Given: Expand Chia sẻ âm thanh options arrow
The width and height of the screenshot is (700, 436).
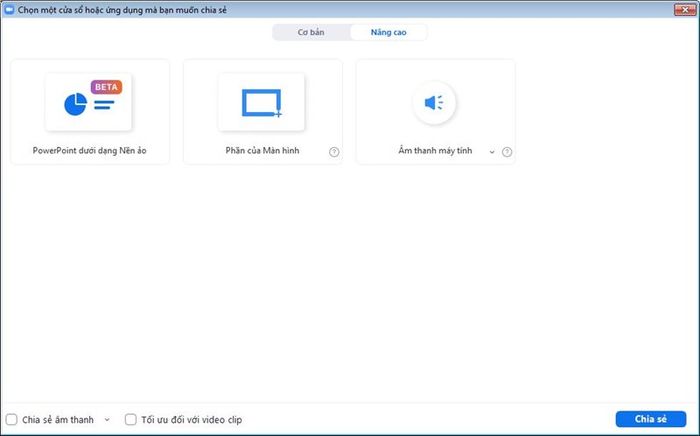Looking at the screenshot, I should coord(107,420).
